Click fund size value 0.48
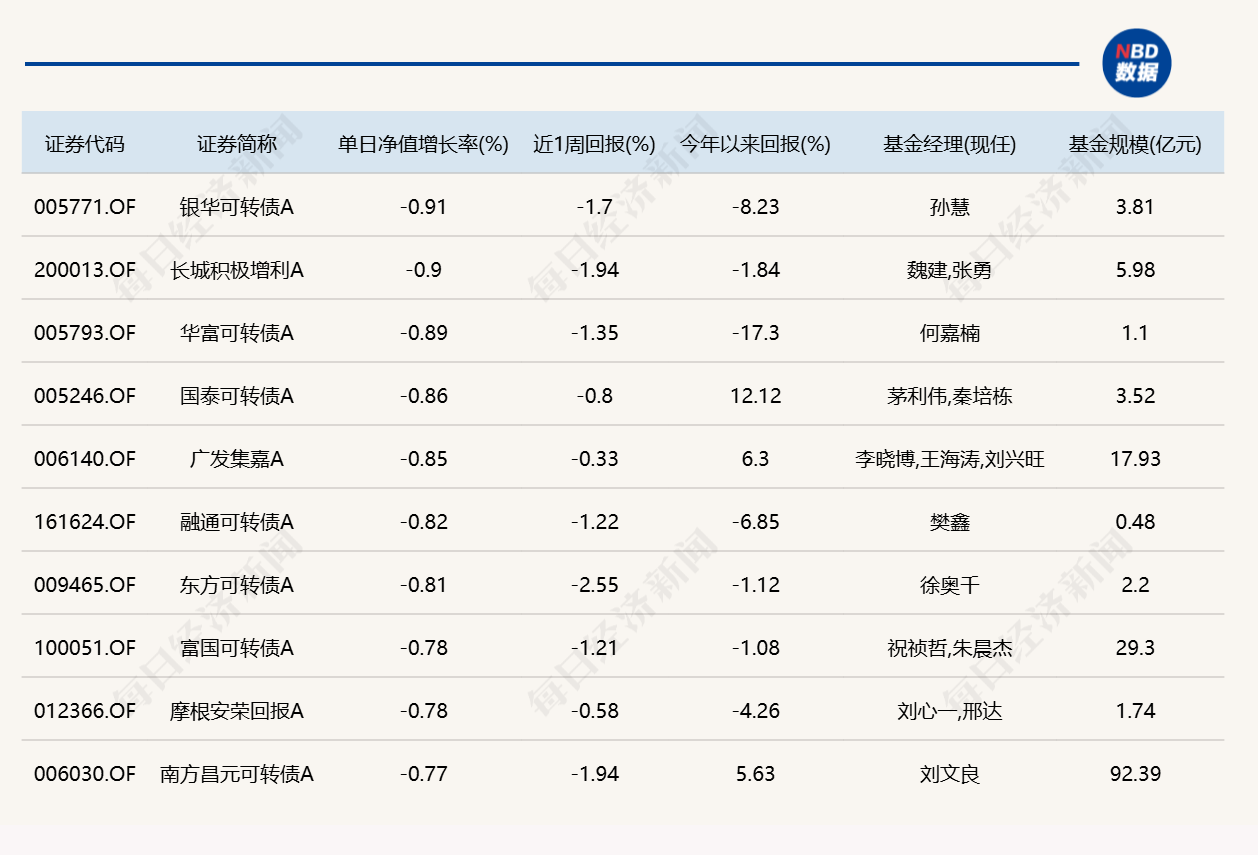The width and height of the screenshot is (1258, 855). [x=1135, y=522]
